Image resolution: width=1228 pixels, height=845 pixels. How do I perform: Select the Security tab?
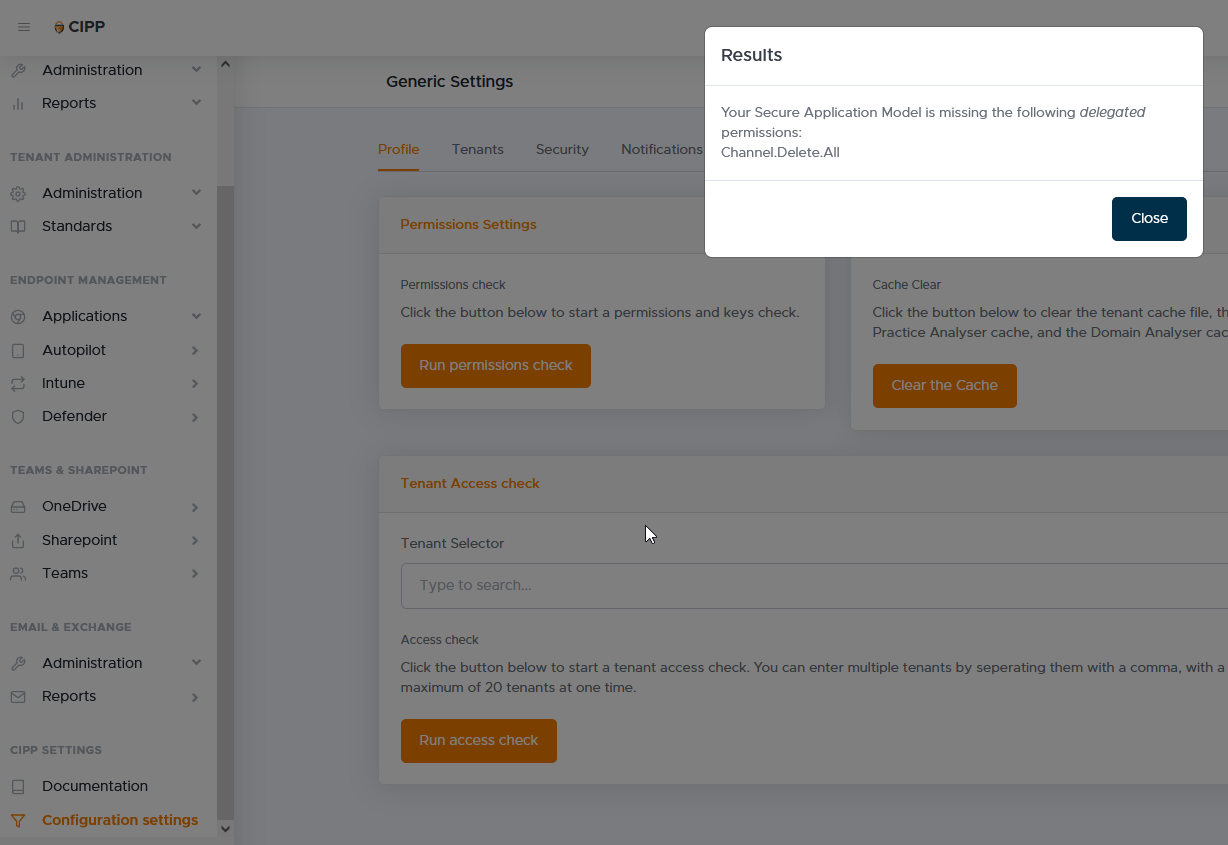click(562, 149)
